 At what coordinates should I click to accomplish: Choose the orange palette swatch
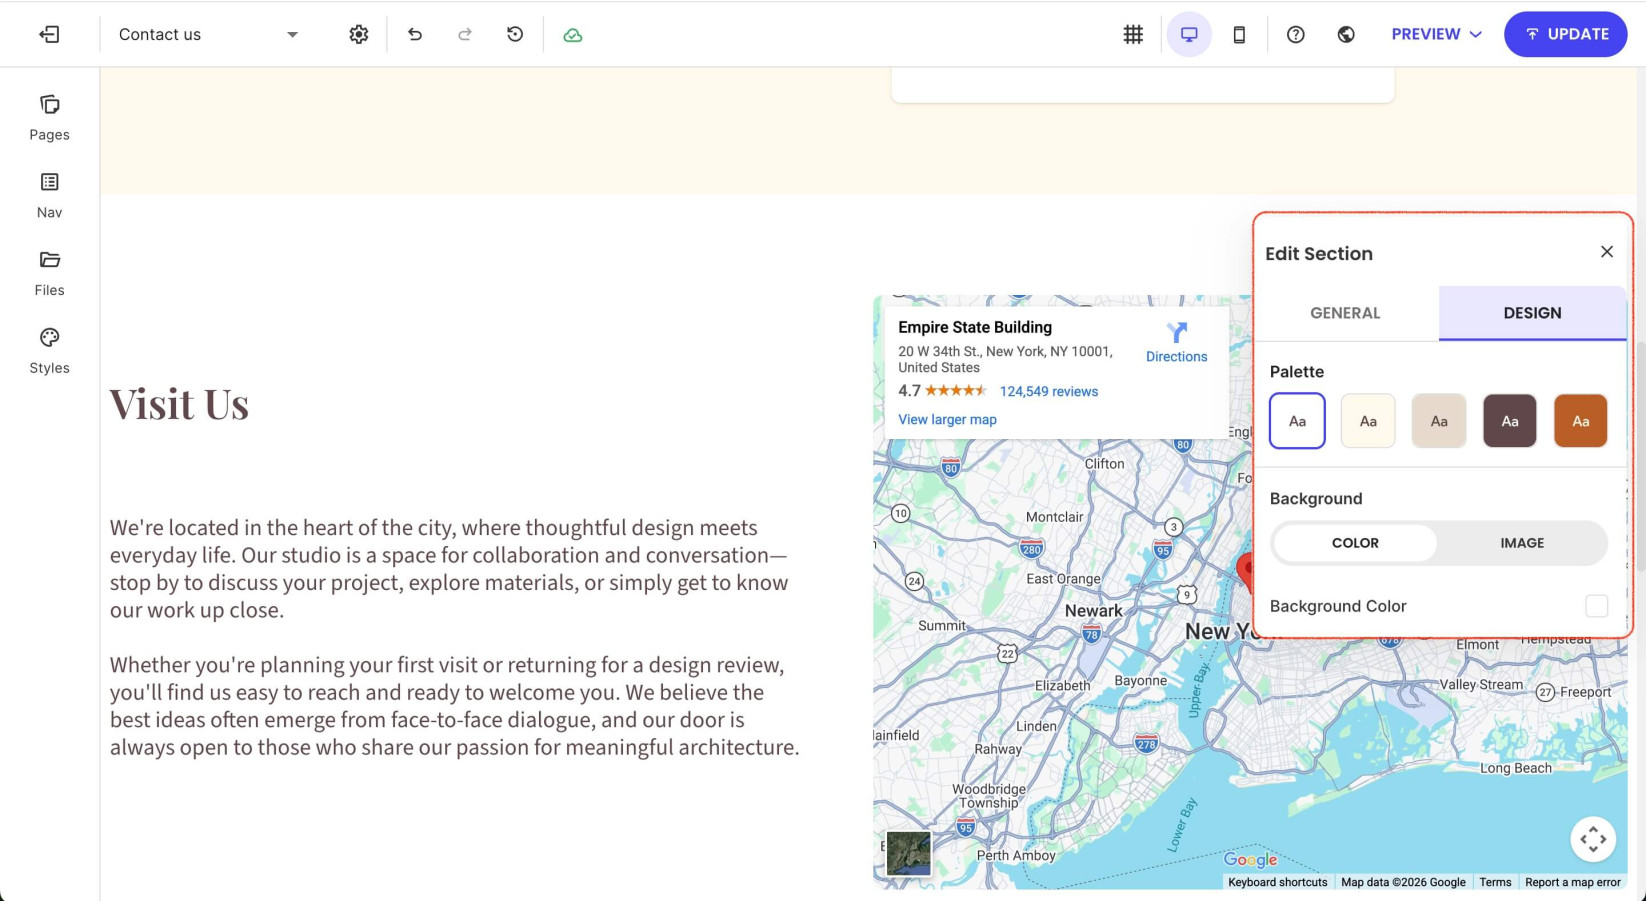tap(1581, 421)
